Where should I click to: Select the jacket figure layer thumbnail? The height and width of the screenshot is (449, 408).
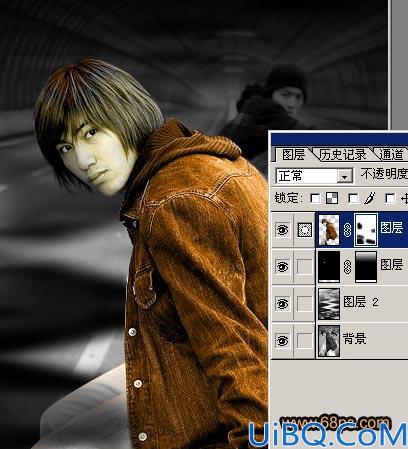(x=329, y=230)
